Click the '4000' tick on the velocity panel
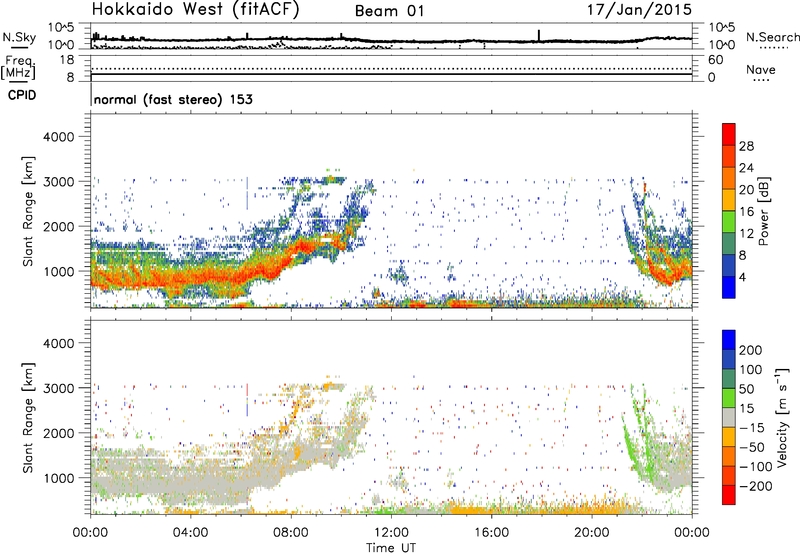Screen dimensions: 800x554 (59, 343)
